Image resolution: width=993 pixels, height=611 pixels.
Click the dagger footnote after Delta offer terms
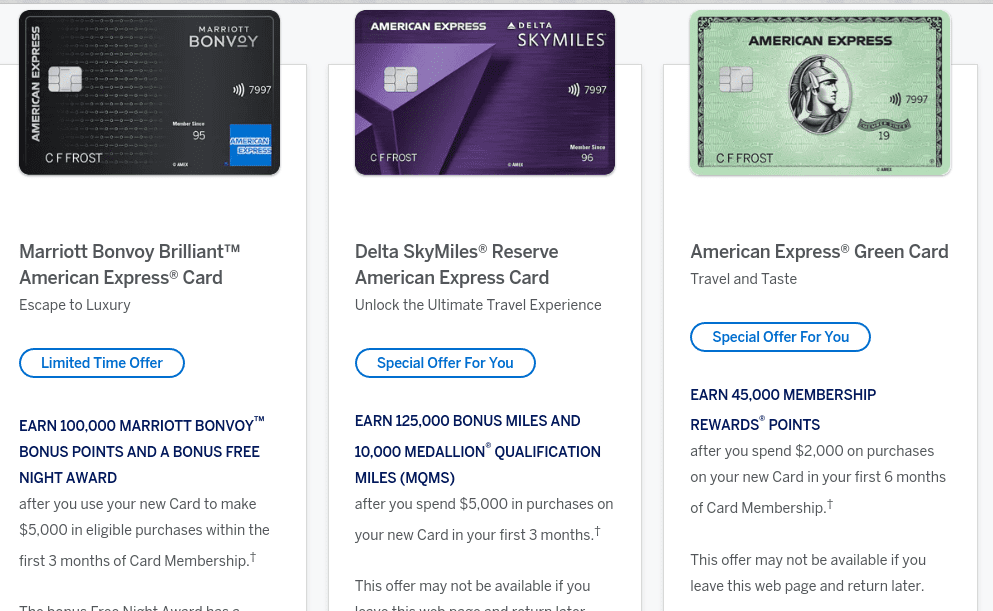tap(597, 532)
